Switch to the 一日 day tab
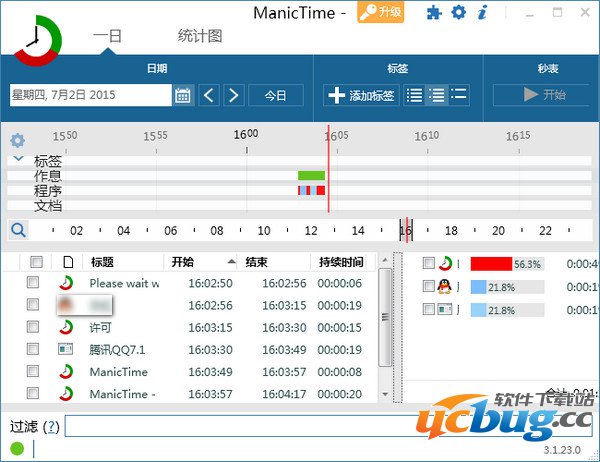This screenshot has height=462, width=600. click(x=107, y=36)
